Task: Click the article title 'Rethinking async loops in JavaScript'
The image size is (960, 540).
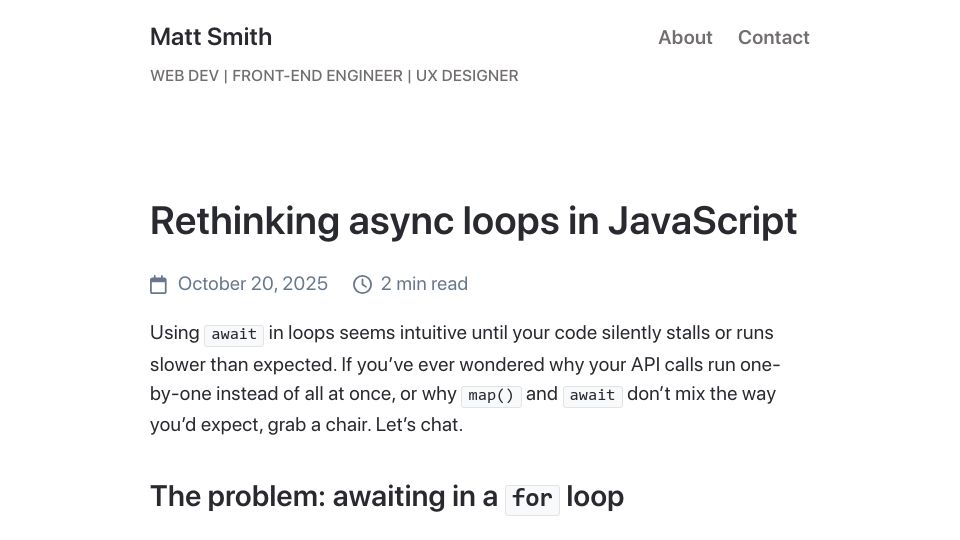Action: pos(473,220)
